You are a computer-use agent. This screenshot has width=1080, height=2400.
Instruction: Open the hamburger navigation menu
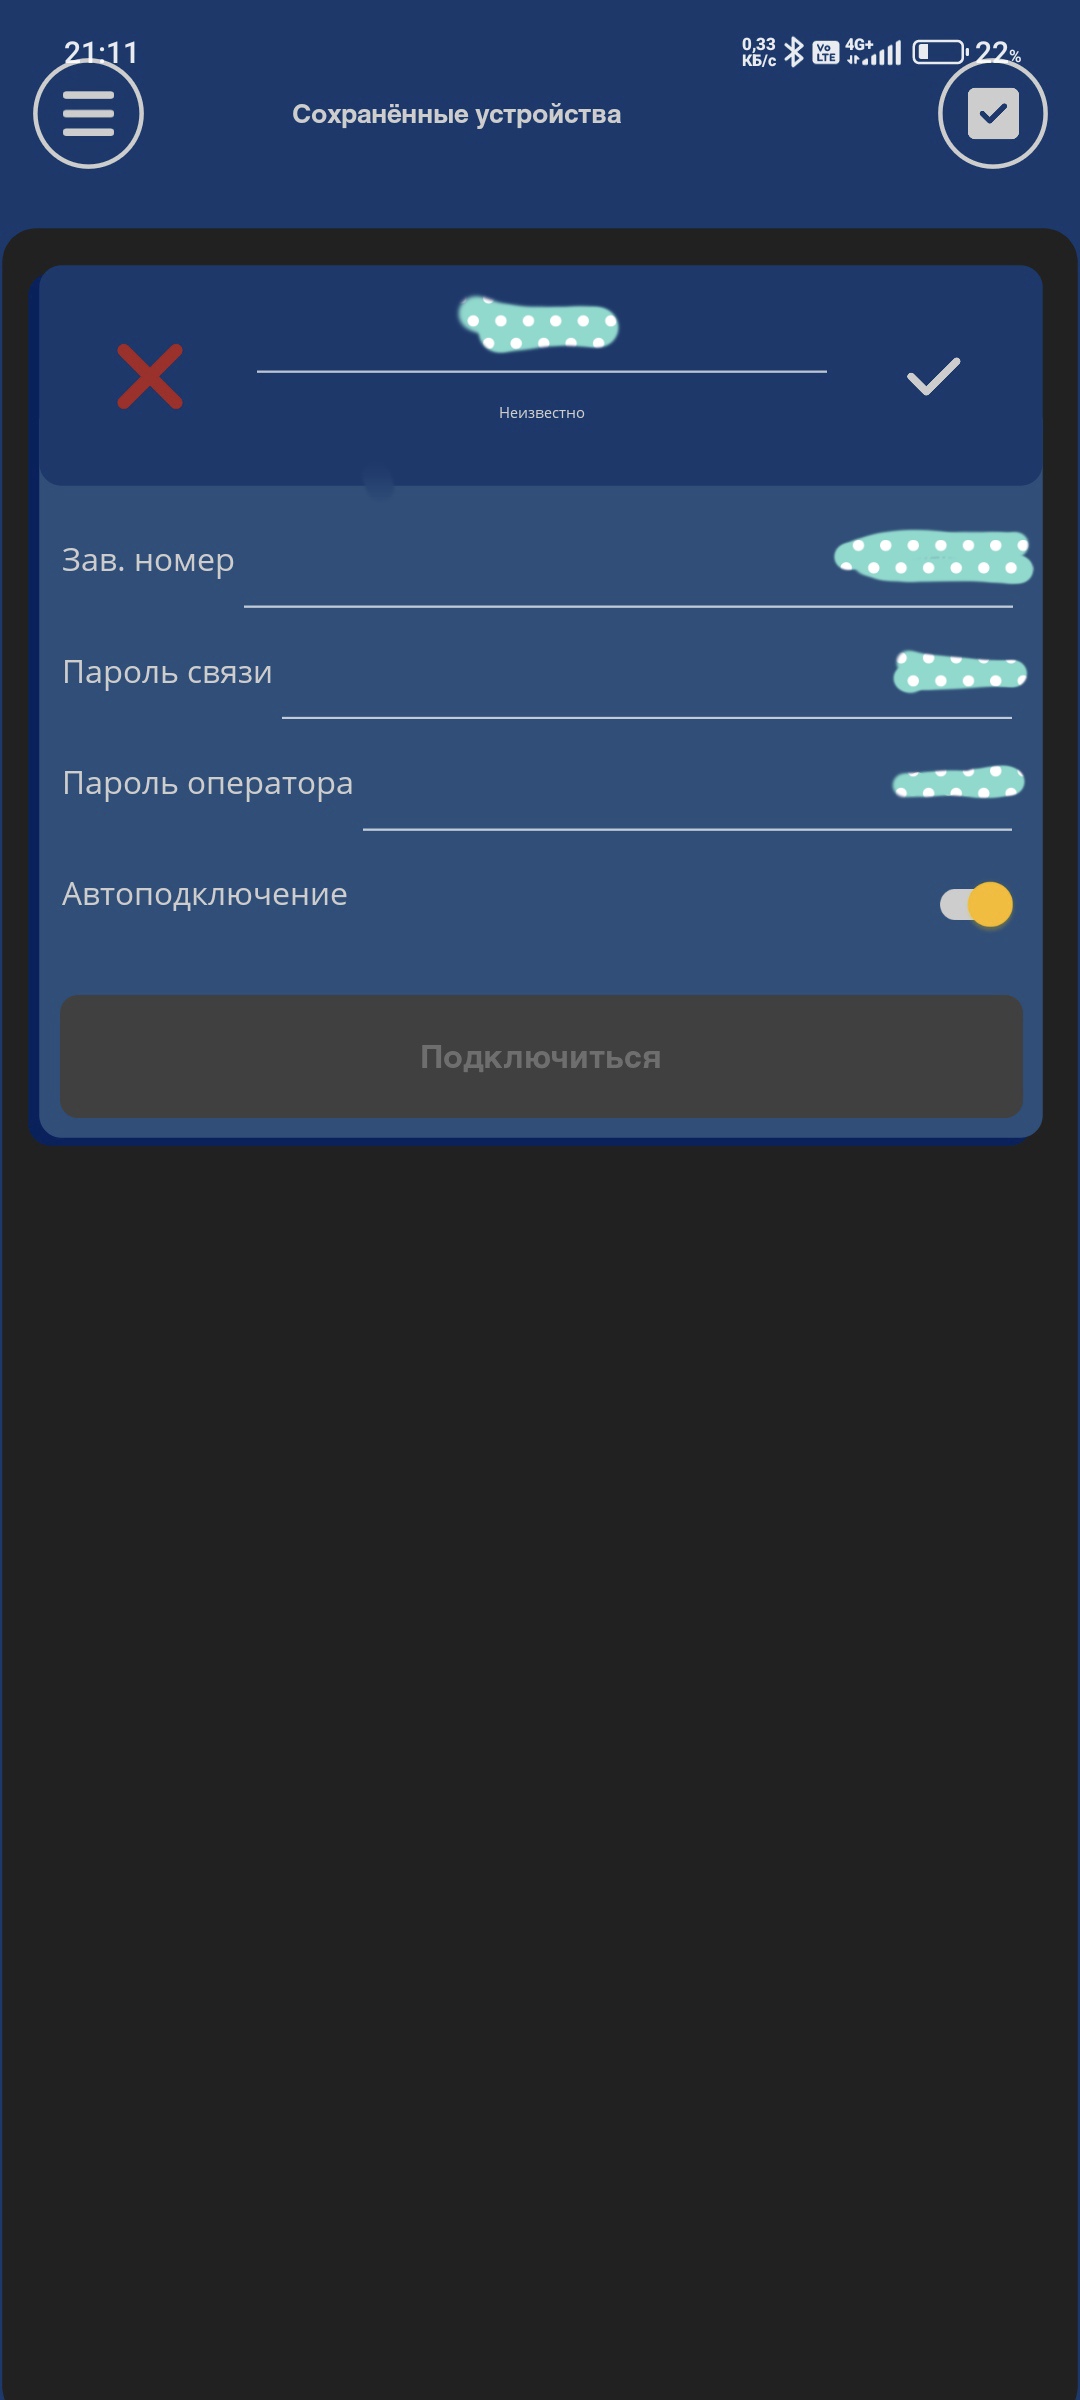pos(90,113)
